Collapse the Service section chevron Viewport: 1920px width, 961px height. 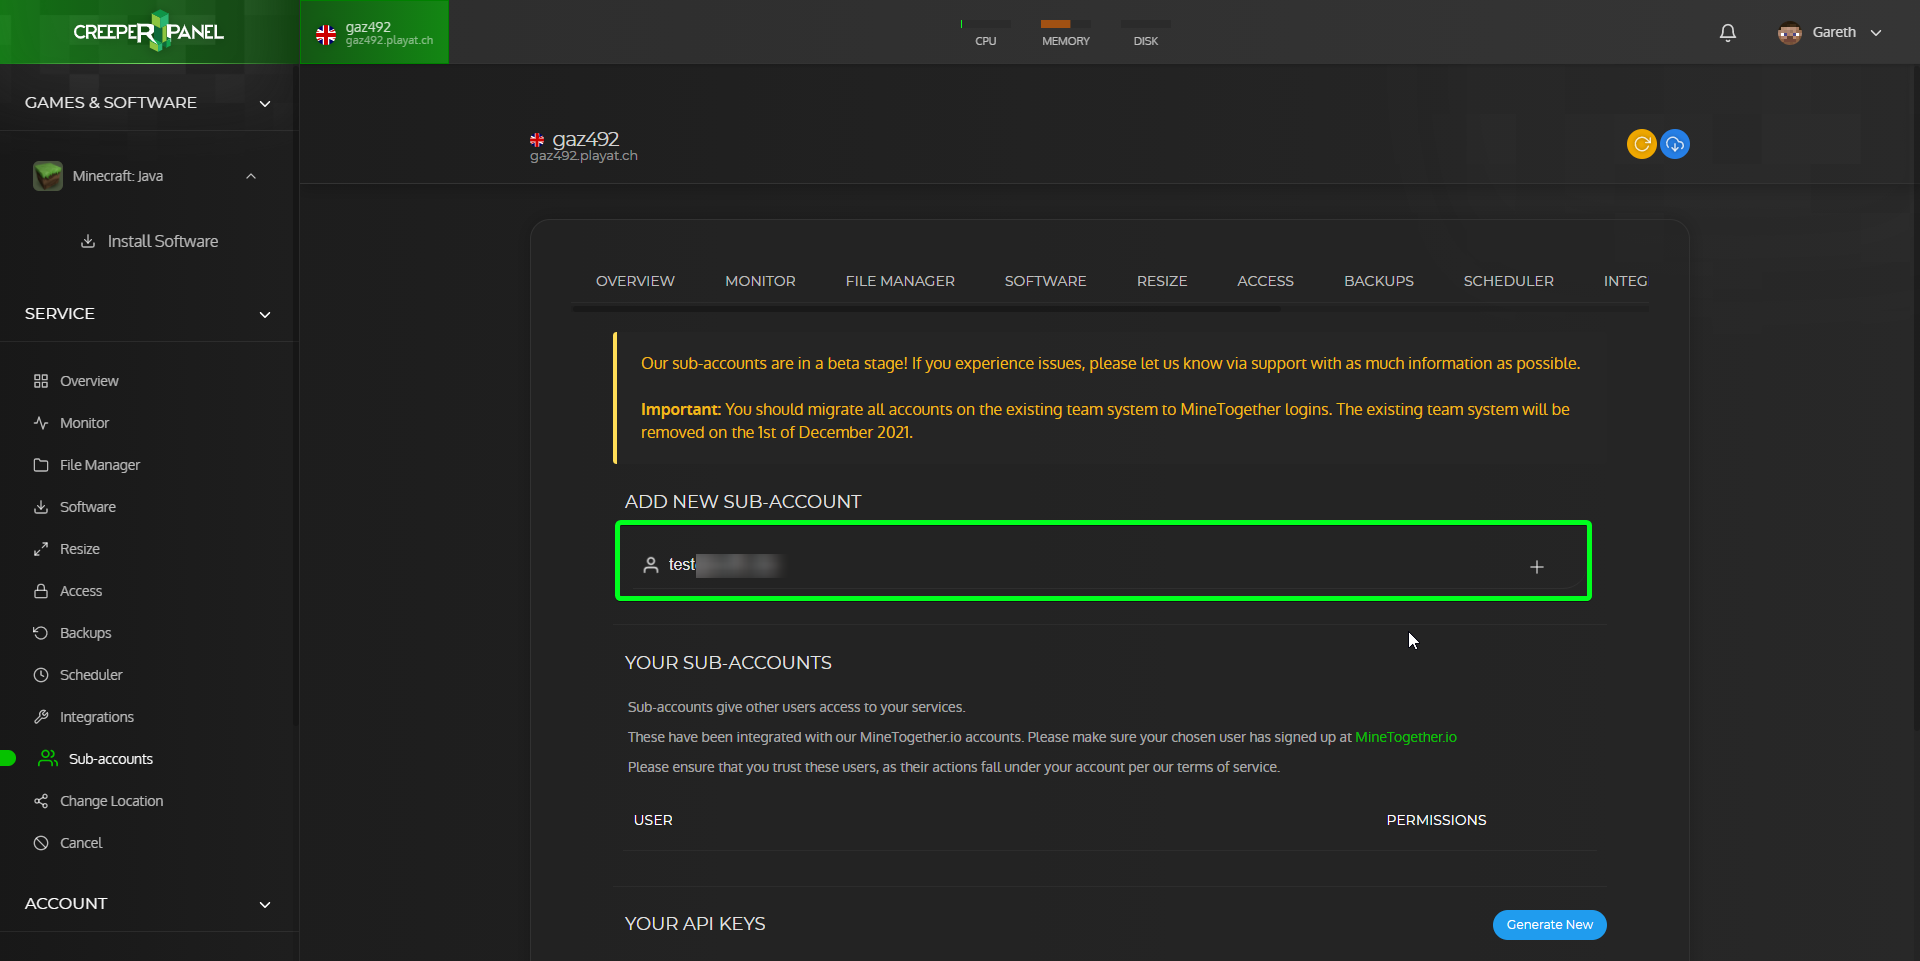265,314
